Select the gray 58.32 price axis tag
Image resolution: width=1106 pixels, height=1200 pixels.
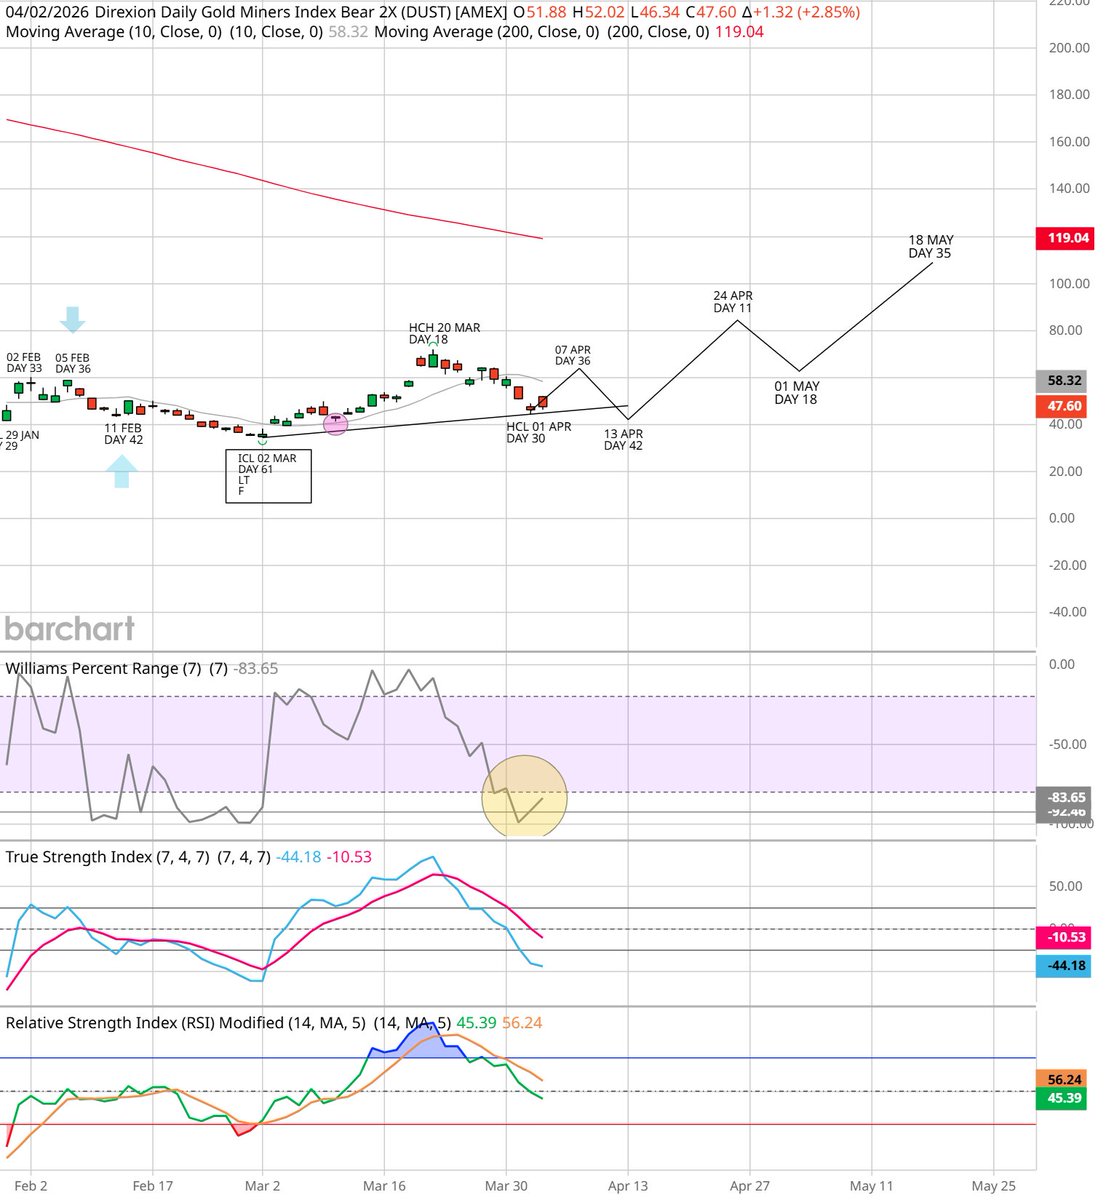click(1064, 381)
